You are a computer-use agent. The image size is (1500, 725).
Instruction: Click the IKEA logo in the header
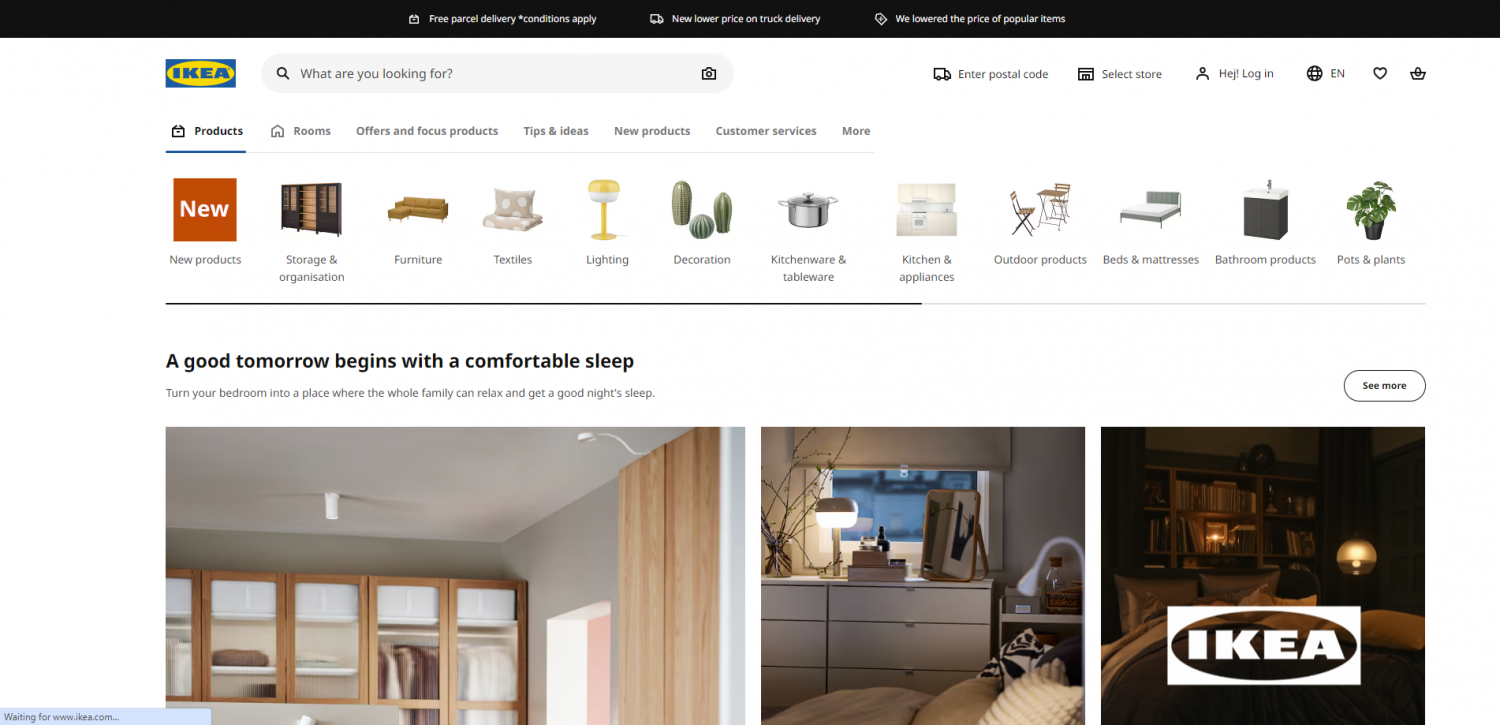(200, 73)
